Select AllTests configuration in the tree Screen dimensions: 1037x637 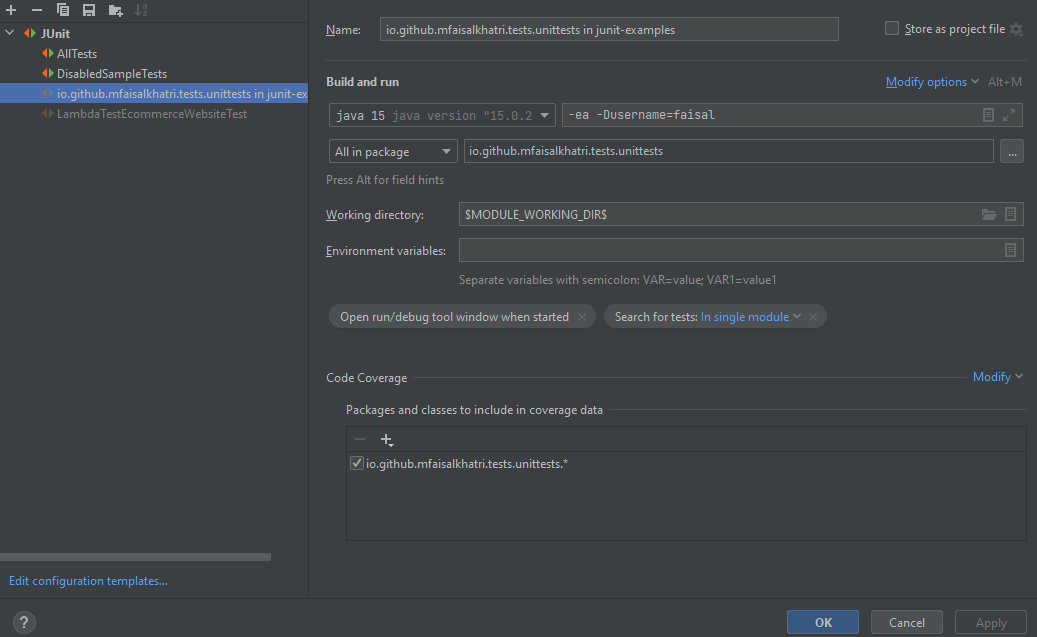[x=77, y=54]
